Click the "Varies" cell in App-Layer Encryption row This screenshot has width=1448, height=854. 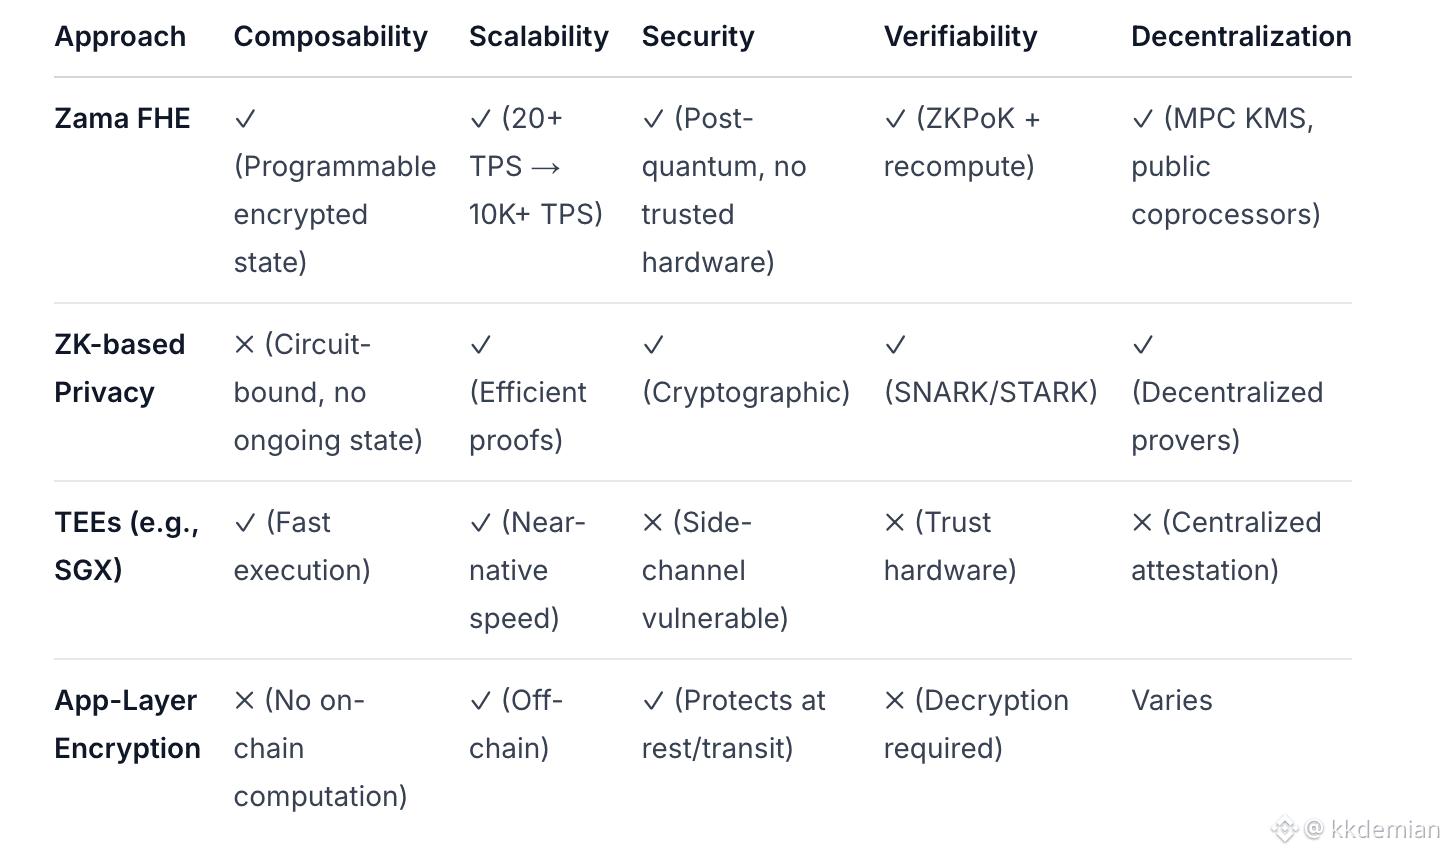pyautogui.click(x=1171, y=701)
